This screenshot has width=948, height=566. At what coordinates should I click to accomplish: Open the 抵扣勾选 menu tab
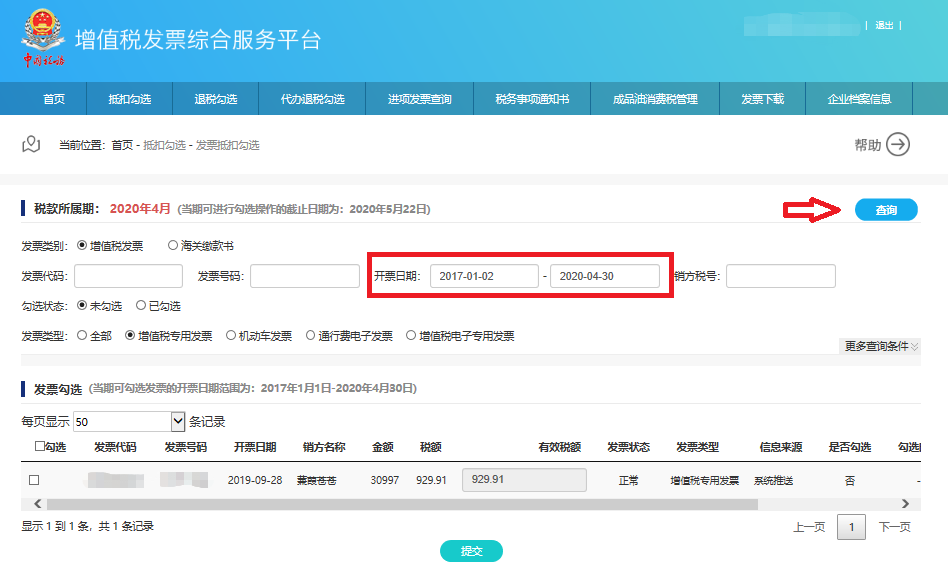coord(129,99)
